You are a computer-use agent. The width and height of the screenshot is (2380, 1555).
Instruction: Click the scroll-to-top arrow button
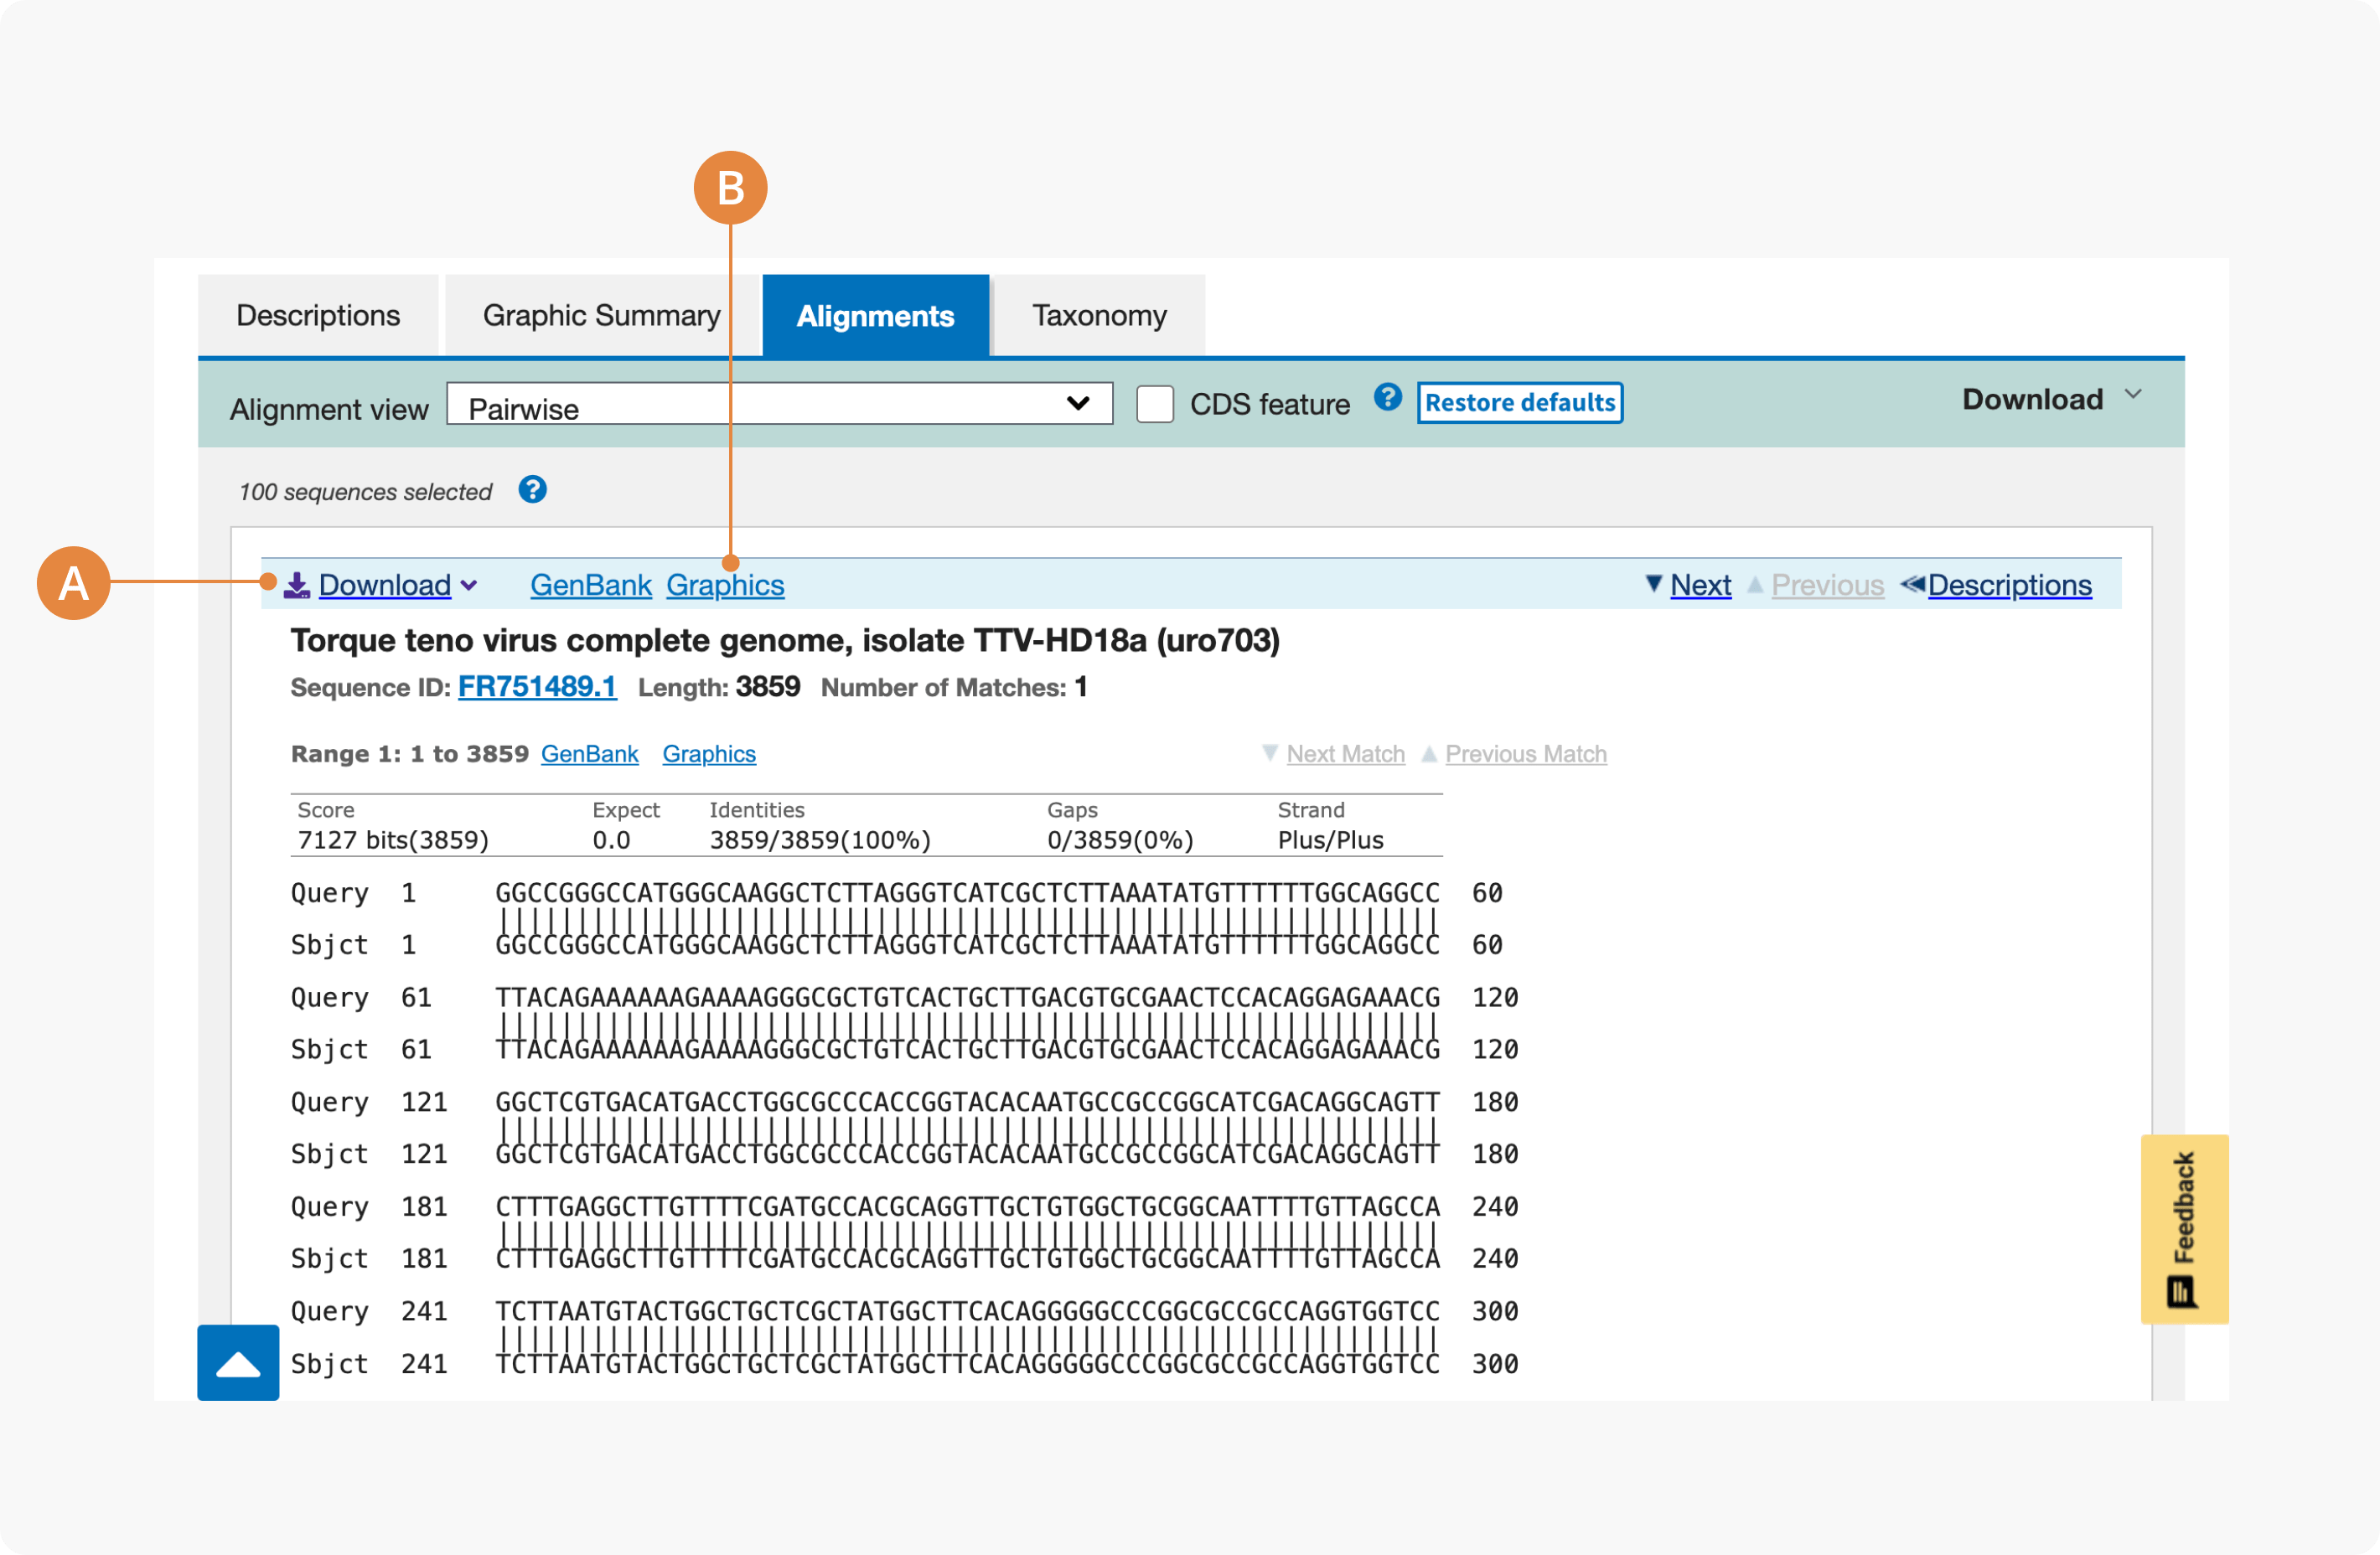coord(238,1363)
